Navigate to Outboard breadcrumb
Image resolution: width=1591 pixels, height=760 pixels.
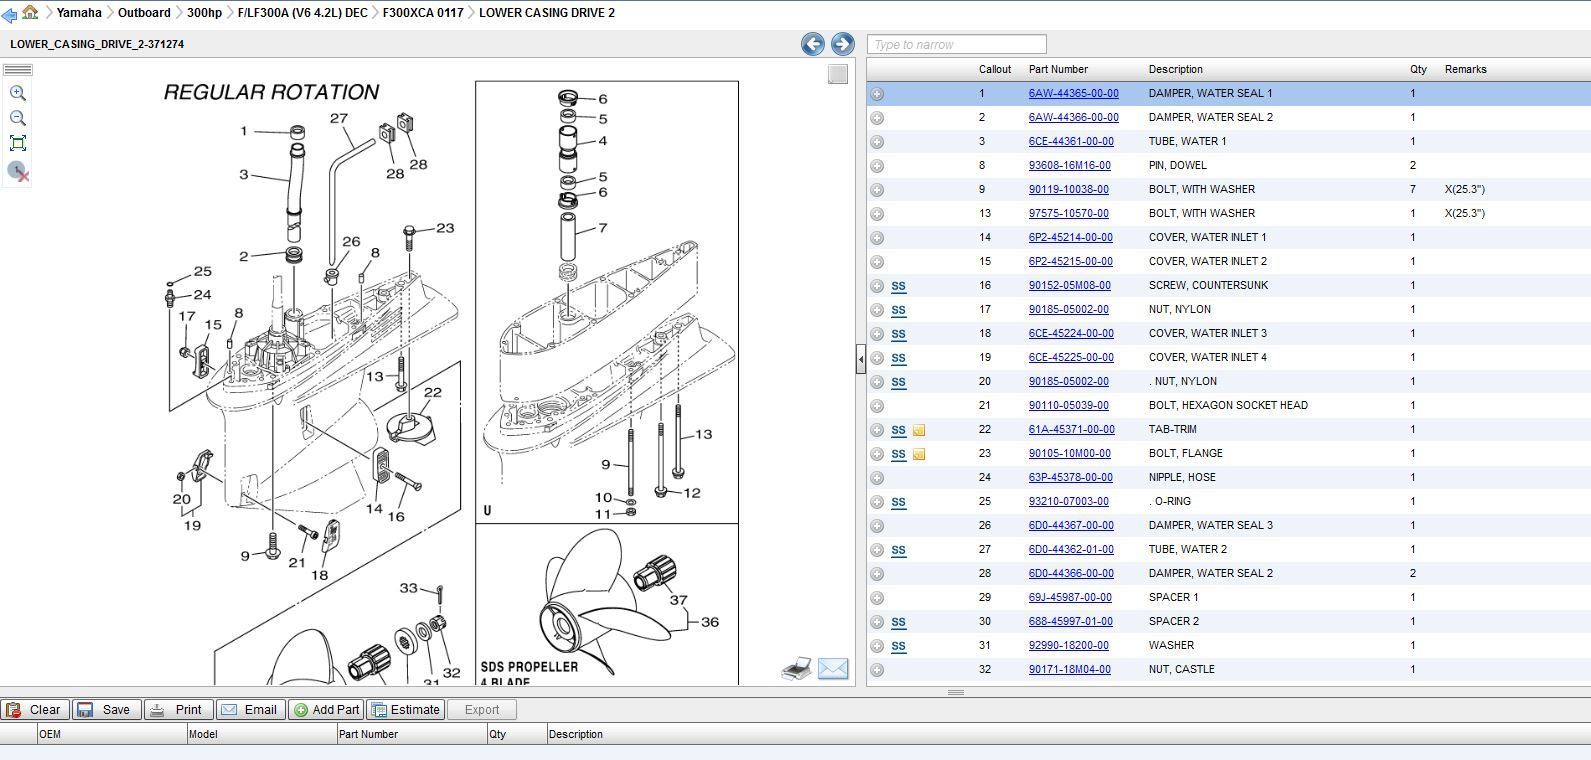144,13
